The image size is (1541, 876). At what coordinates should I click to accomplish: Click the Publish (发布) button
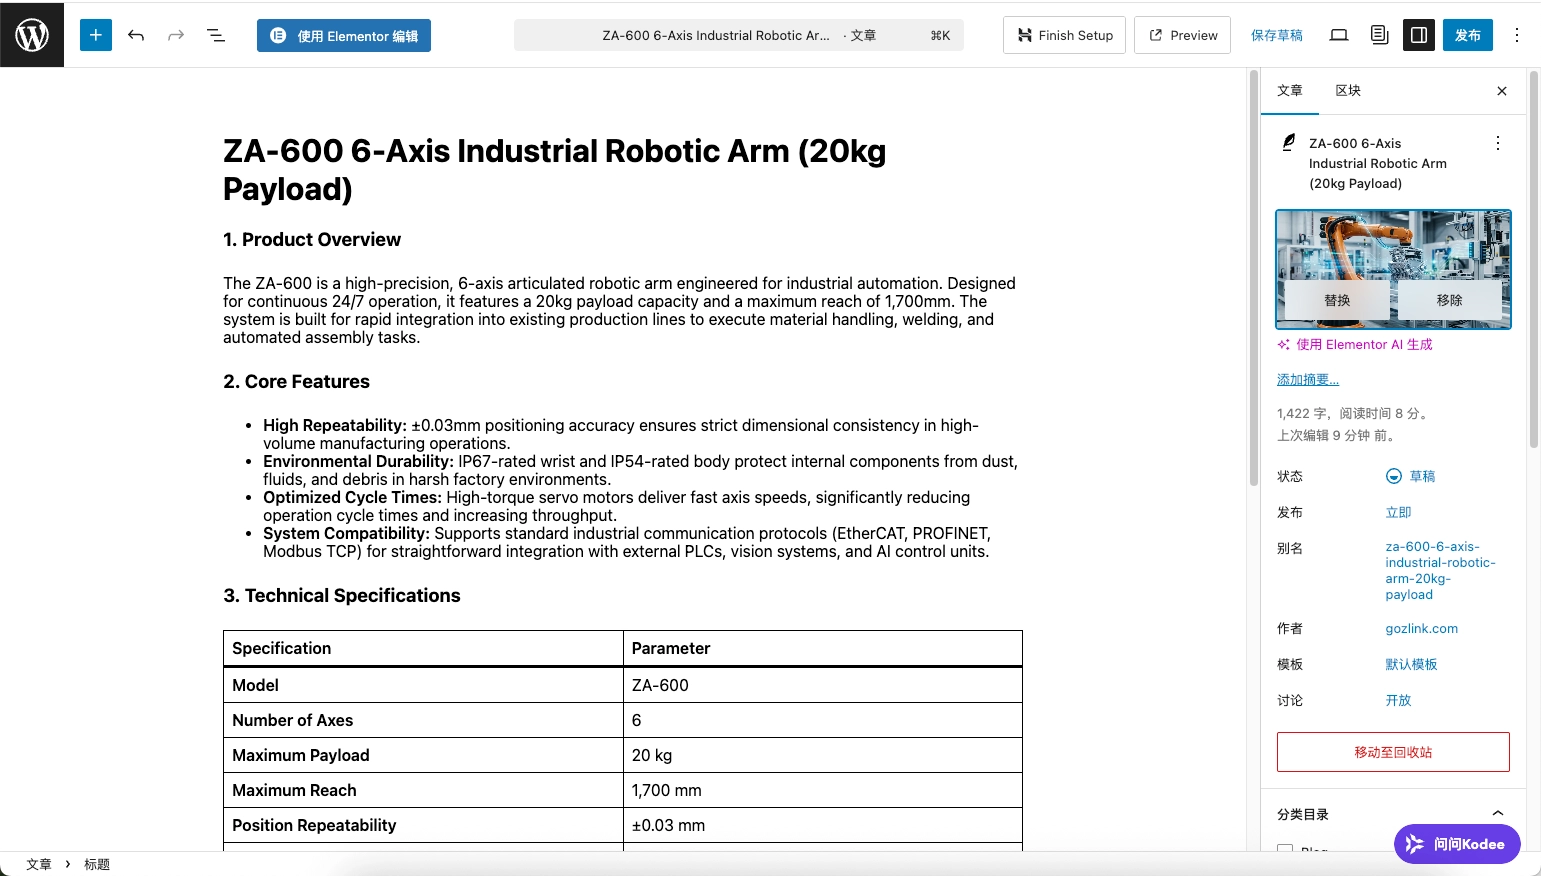[x=1468, y=35]
